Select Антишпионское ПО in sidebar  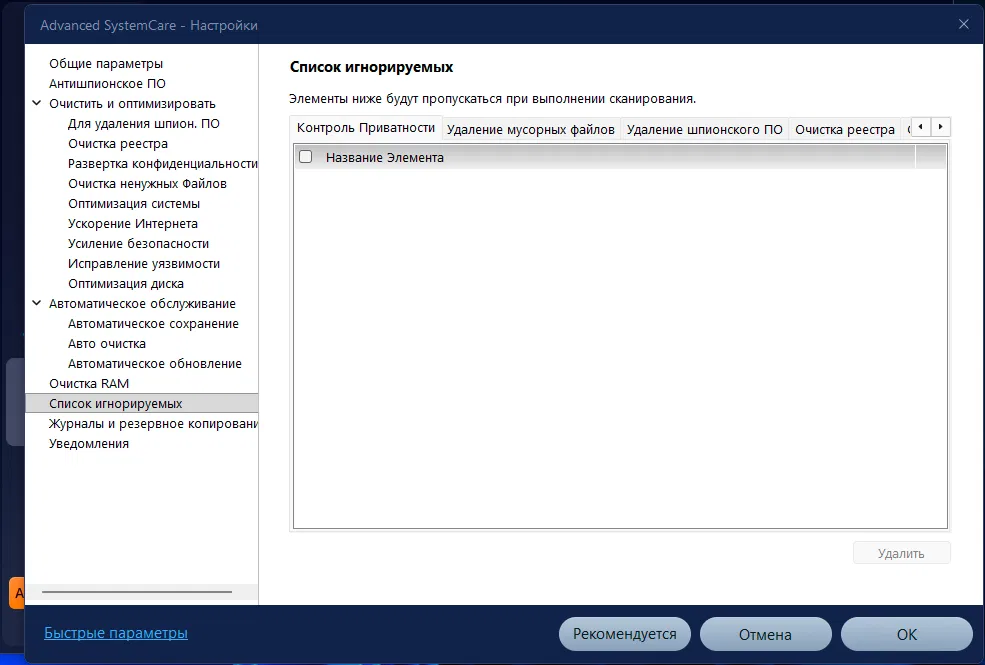click(107, 84)
